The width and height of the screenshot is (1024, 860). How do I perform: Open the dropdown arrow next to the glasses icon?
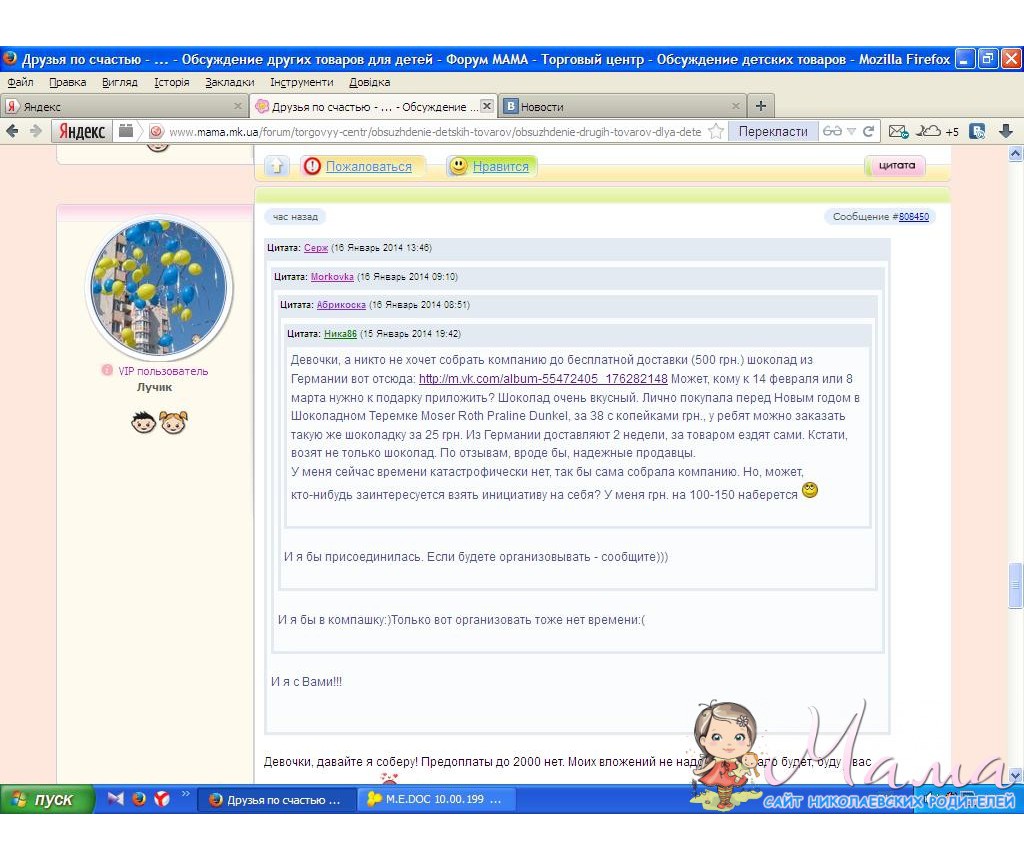click(x=851, y=131)
